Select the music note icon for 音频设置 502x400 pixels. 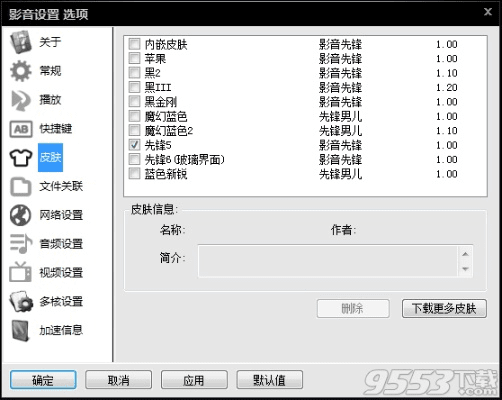click(21, 244)
